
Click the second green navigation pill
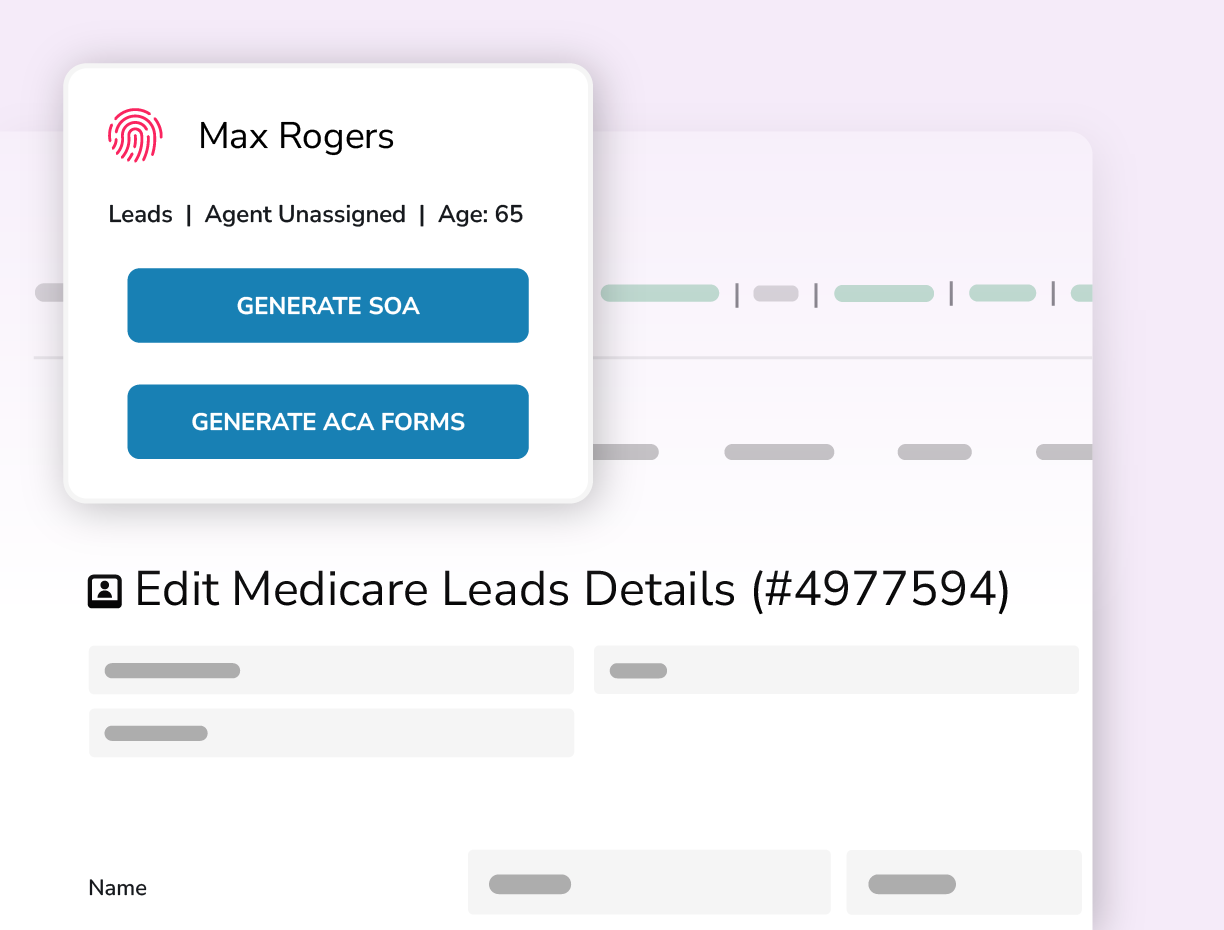(x=884, y=292)
